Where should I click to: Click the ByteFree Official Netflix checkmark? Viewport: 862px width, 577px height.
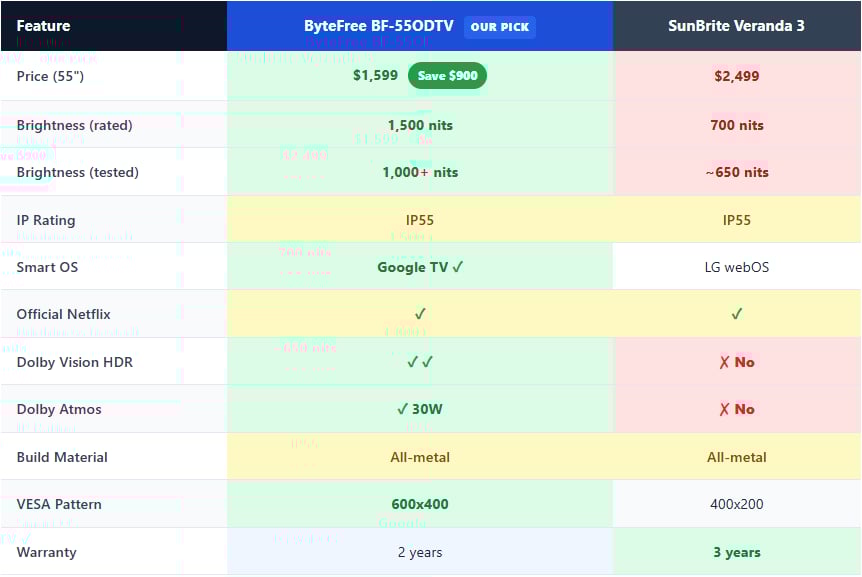pyautogui.click(x=420, y=314)
